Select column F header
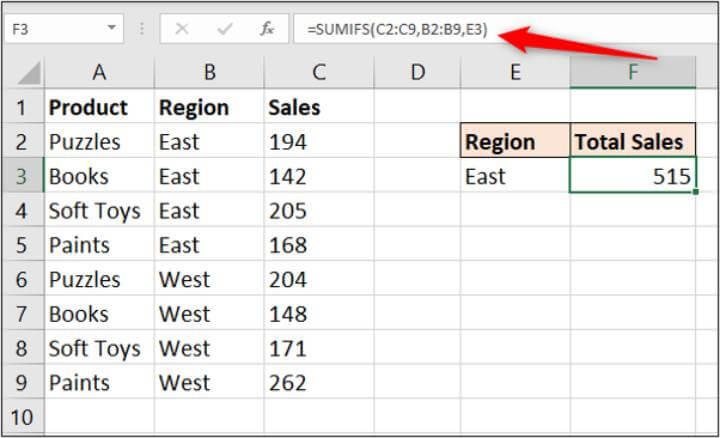The height and width of the screenshot is (438, 720). pyautogui.click(x=633, y=72)
